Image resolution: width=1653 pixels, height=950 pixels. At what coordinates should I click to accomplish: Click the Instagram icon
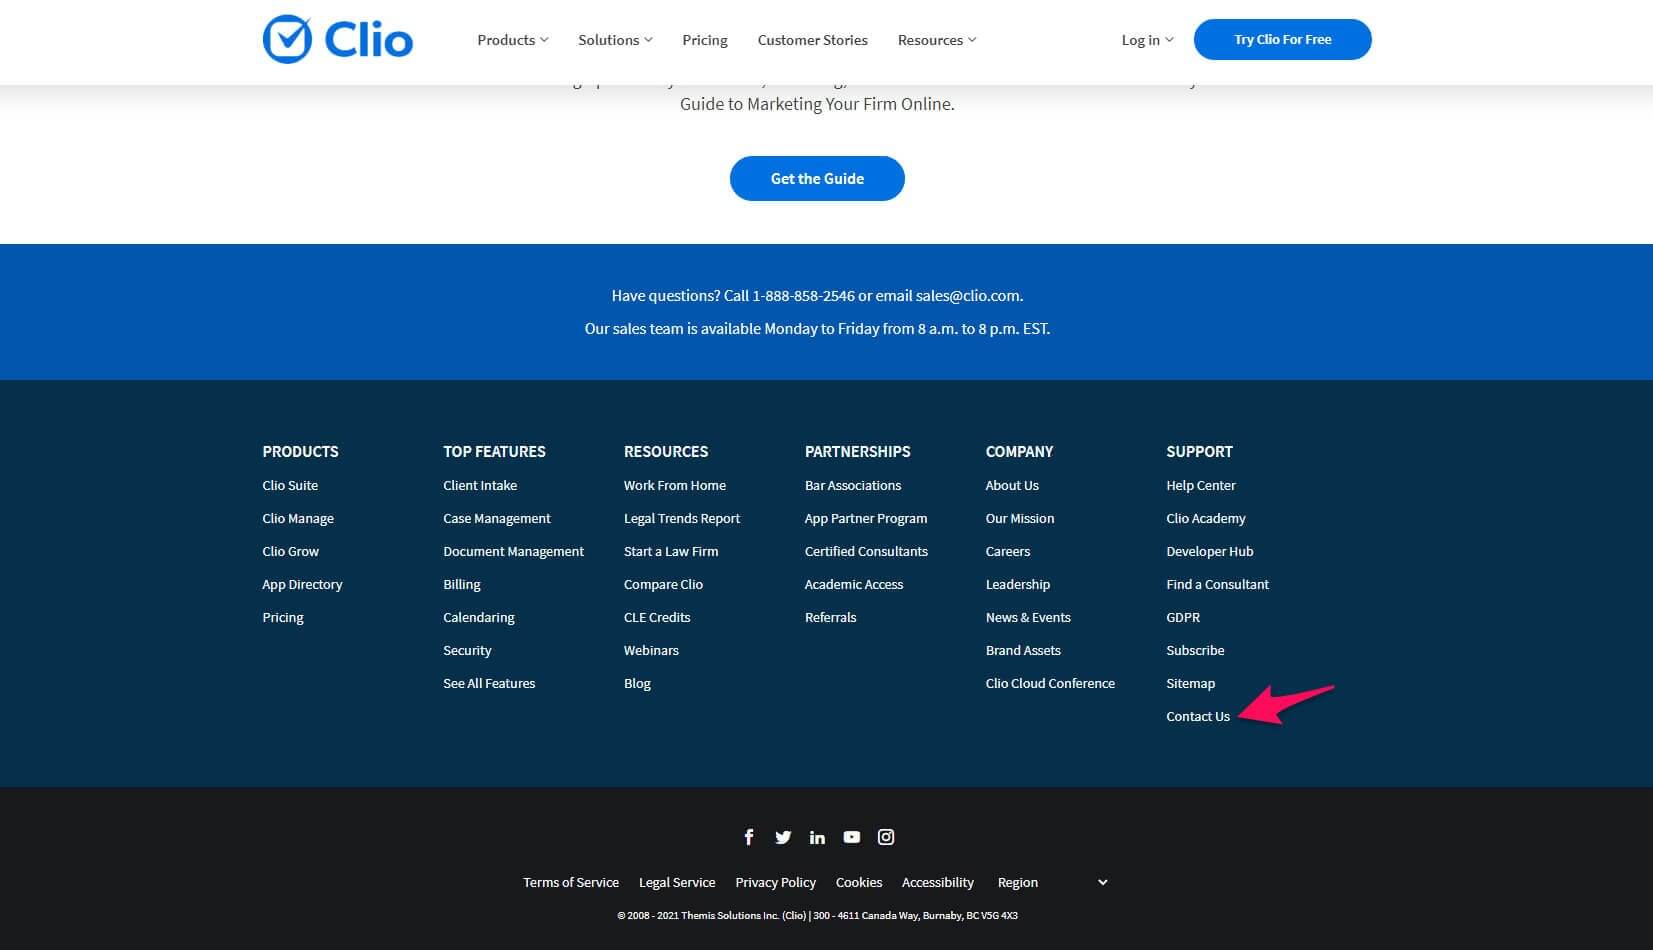coord(885,837)
